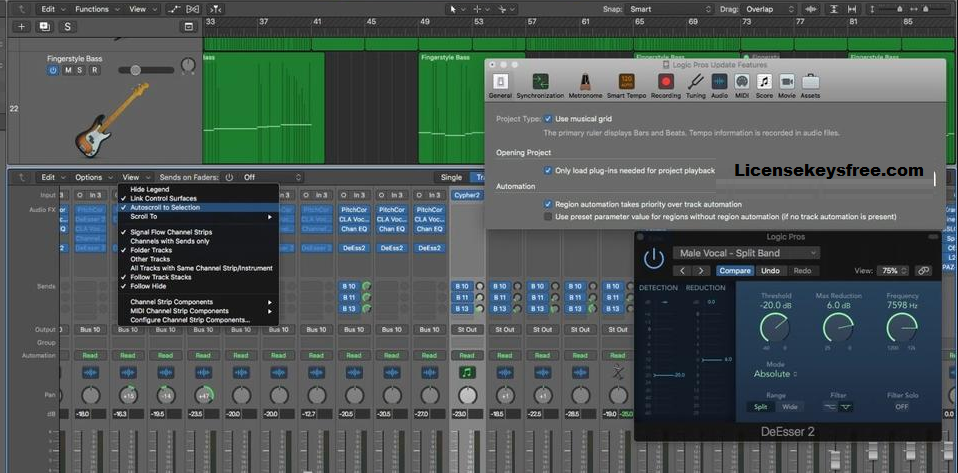Viewport: 958px width, 473px height.
Task: Select Split range in DeEsser 2
Action: click(760, 406)
